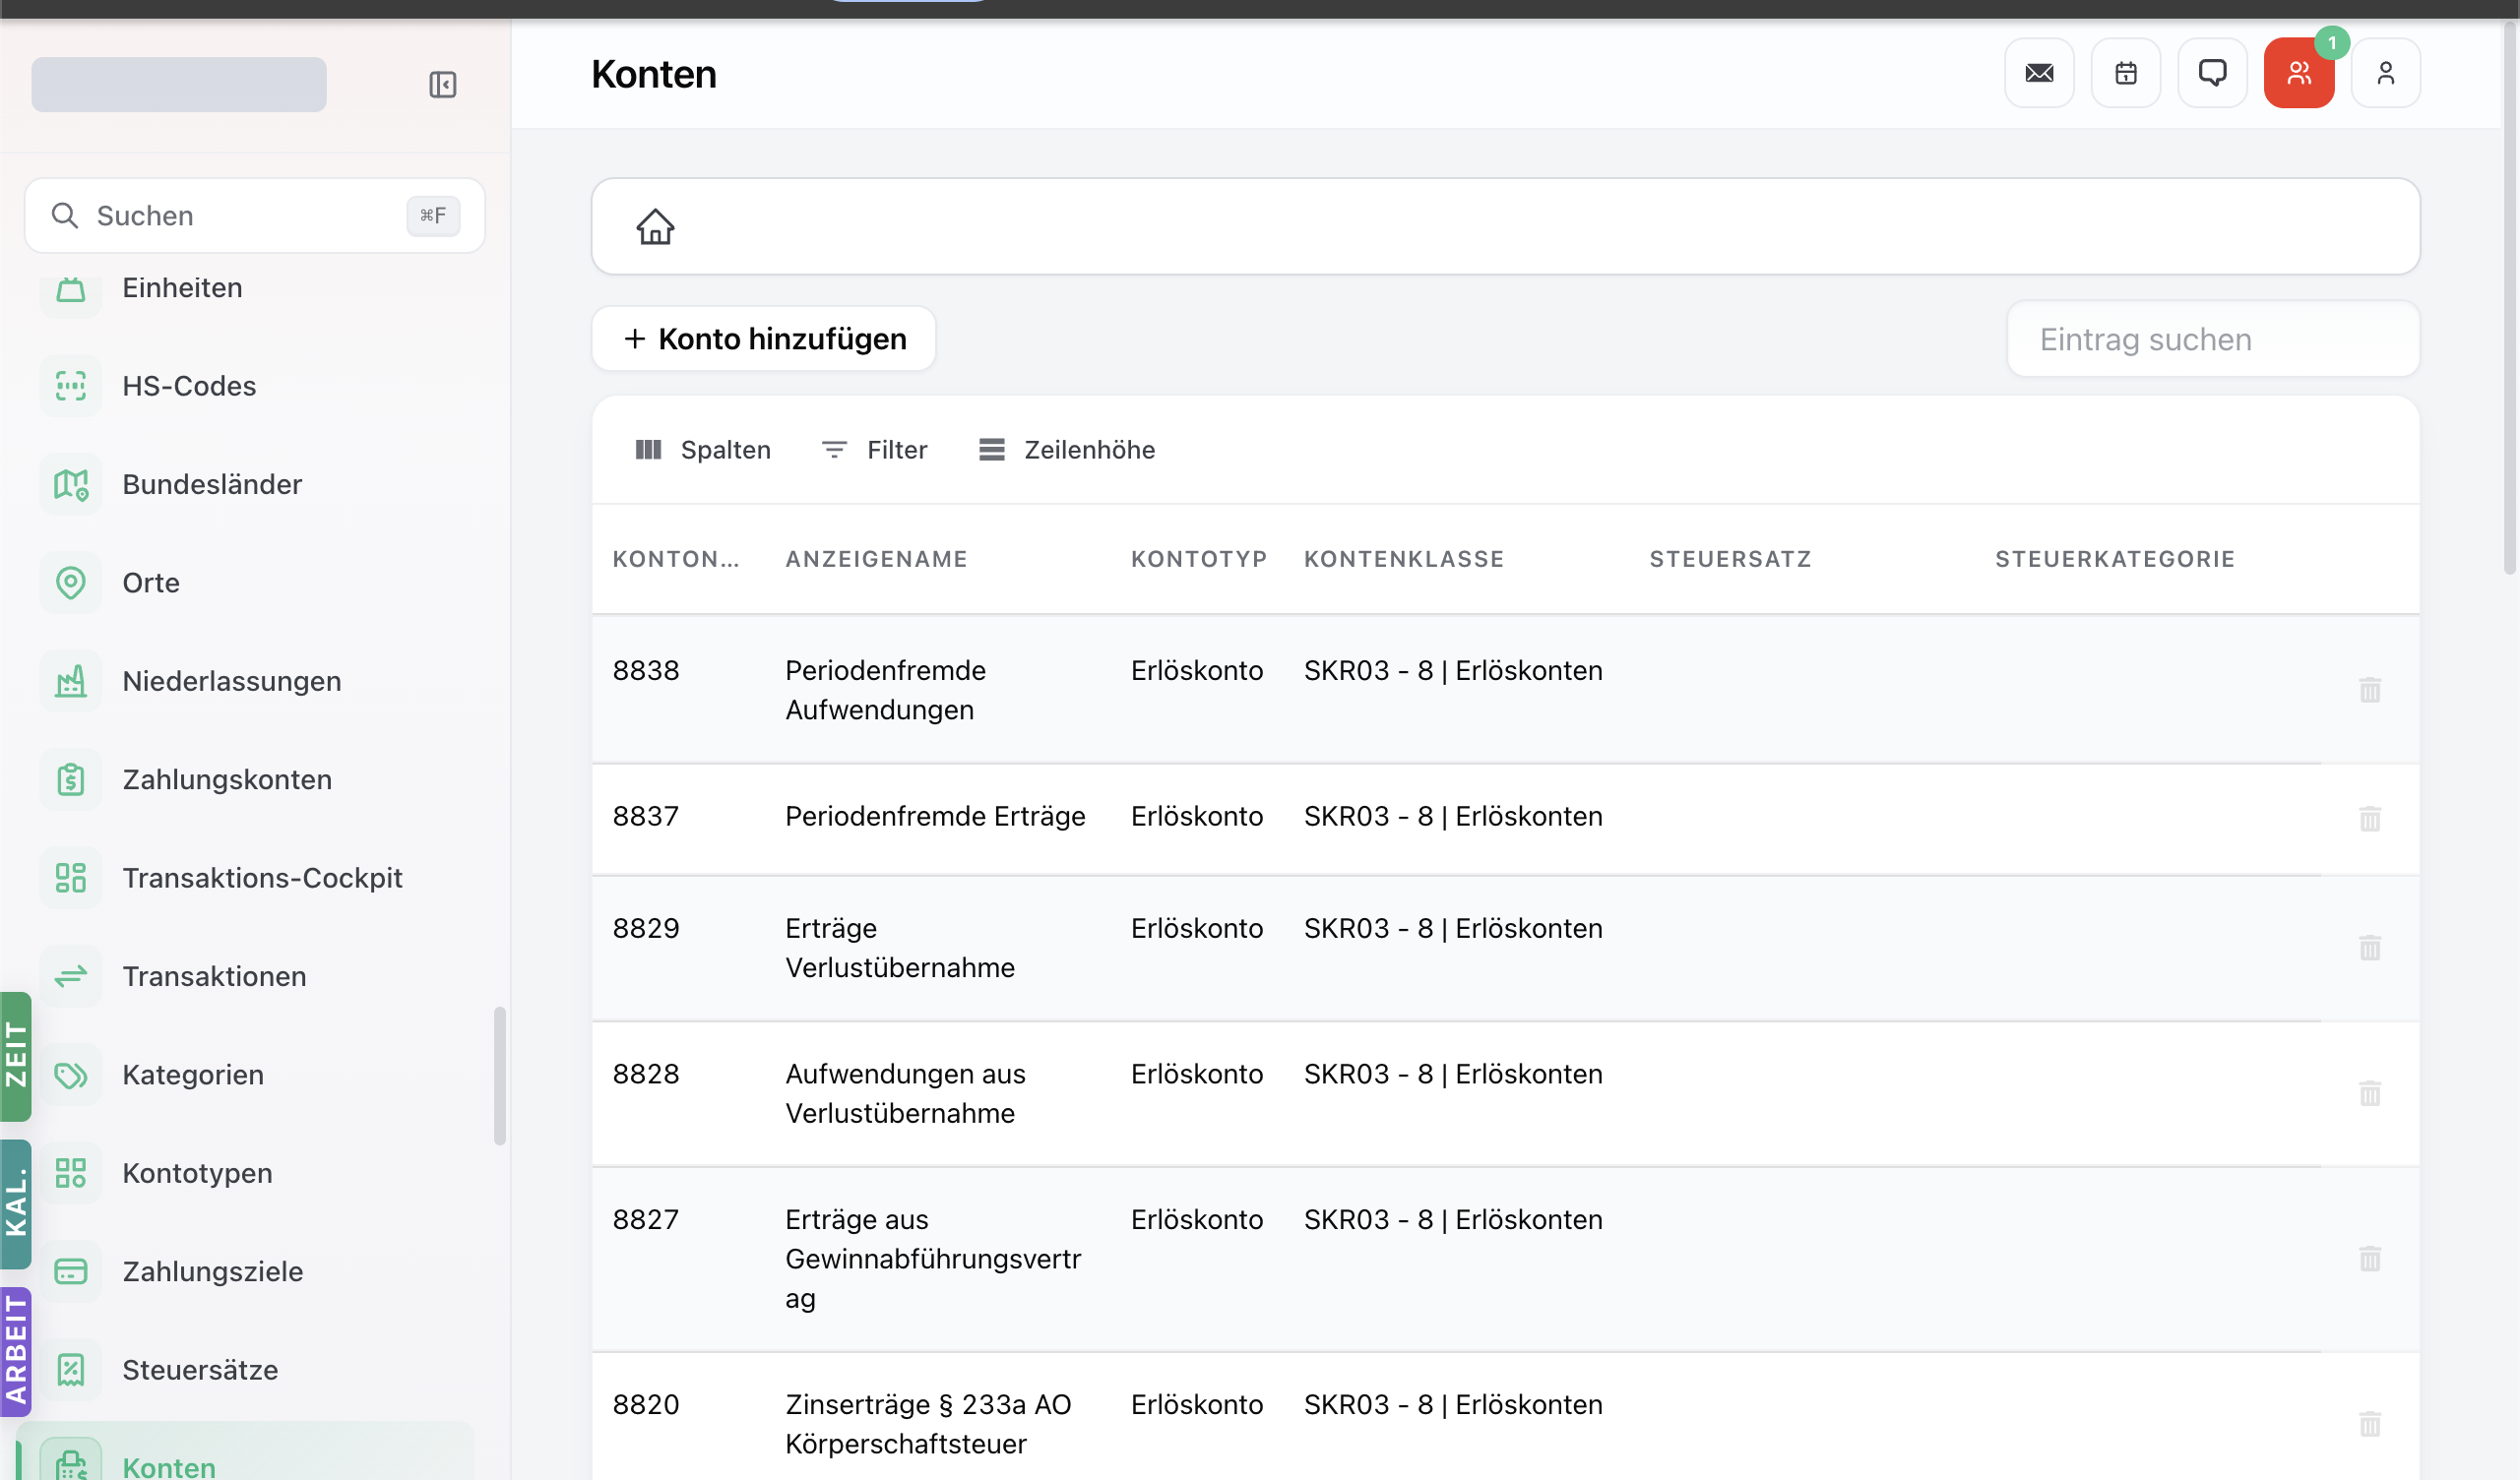2520x1480 pixels.
Task: Click the Steuersätze receipt icon
Action: coord(71,1370)
